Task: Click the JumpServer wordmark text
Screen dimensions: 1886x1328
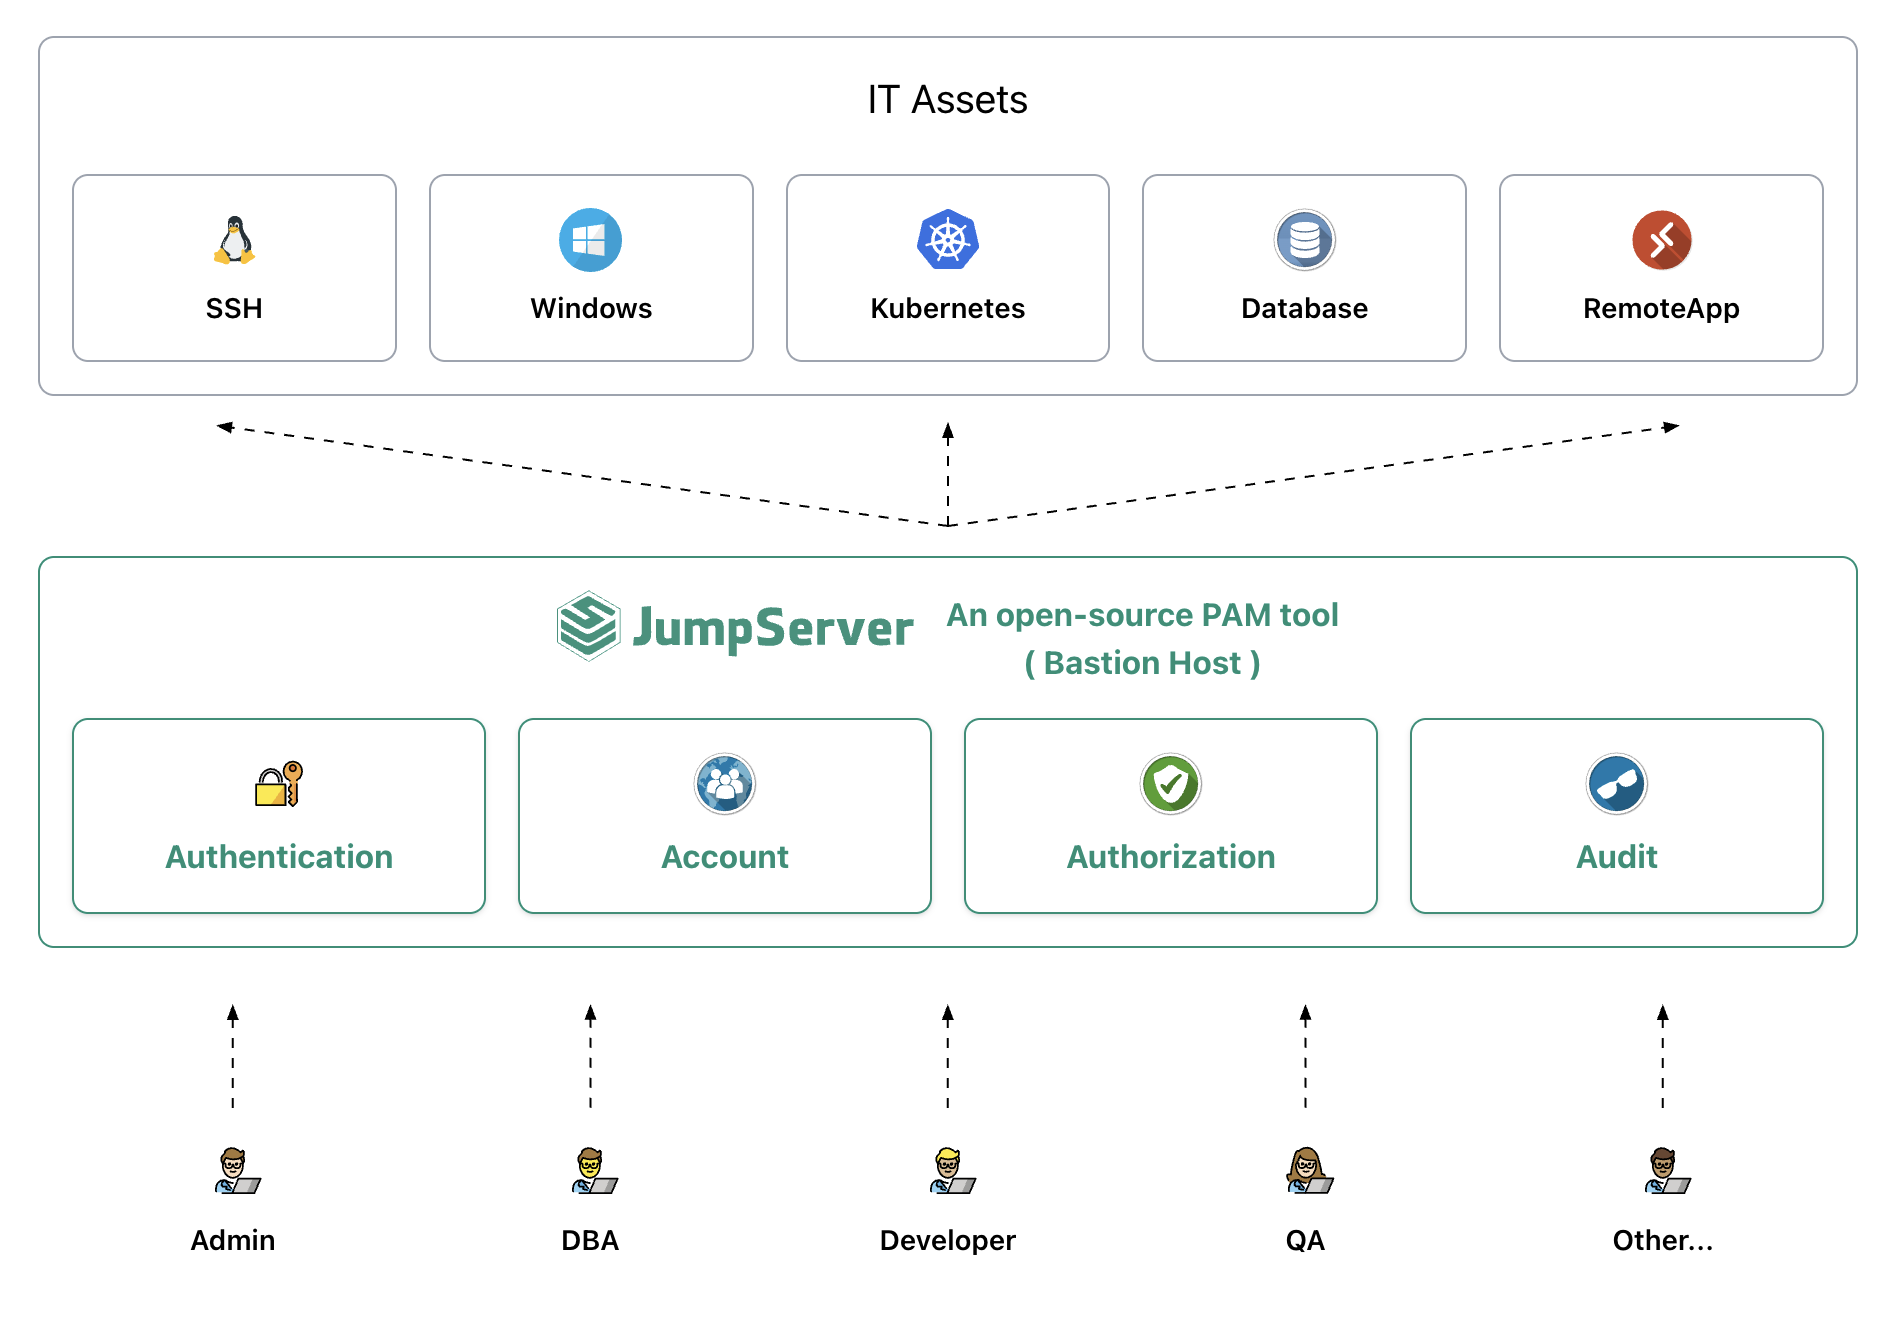Action: [773, 628]
